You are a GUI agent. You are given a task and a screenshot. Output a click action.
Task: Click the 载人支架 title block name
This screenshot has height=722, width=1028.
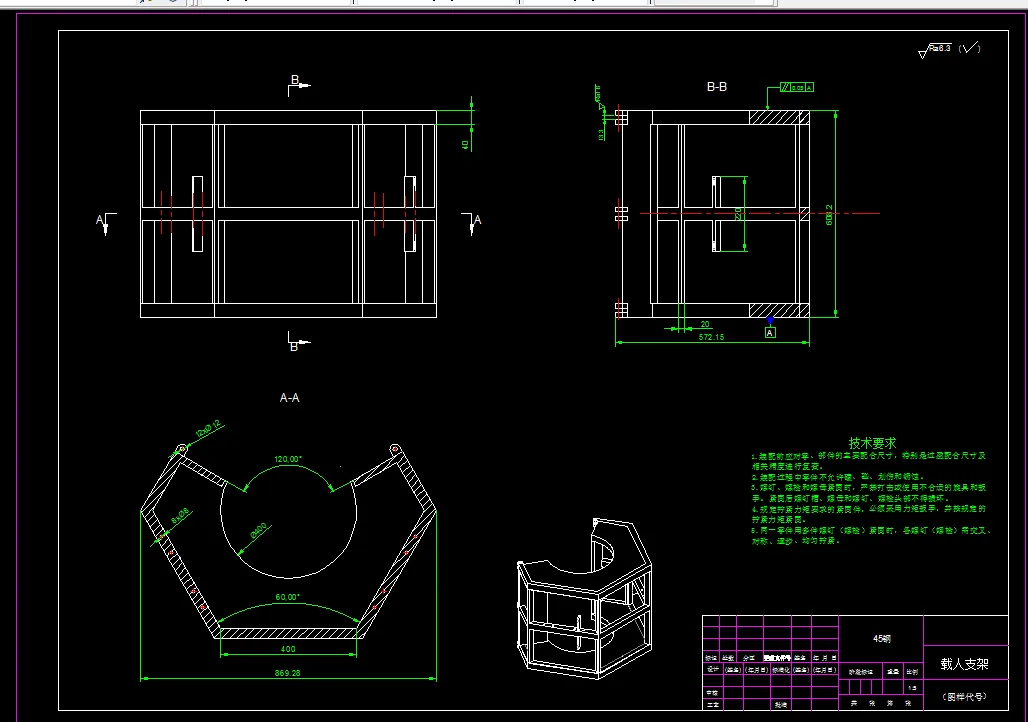click(x=964, y=664)
